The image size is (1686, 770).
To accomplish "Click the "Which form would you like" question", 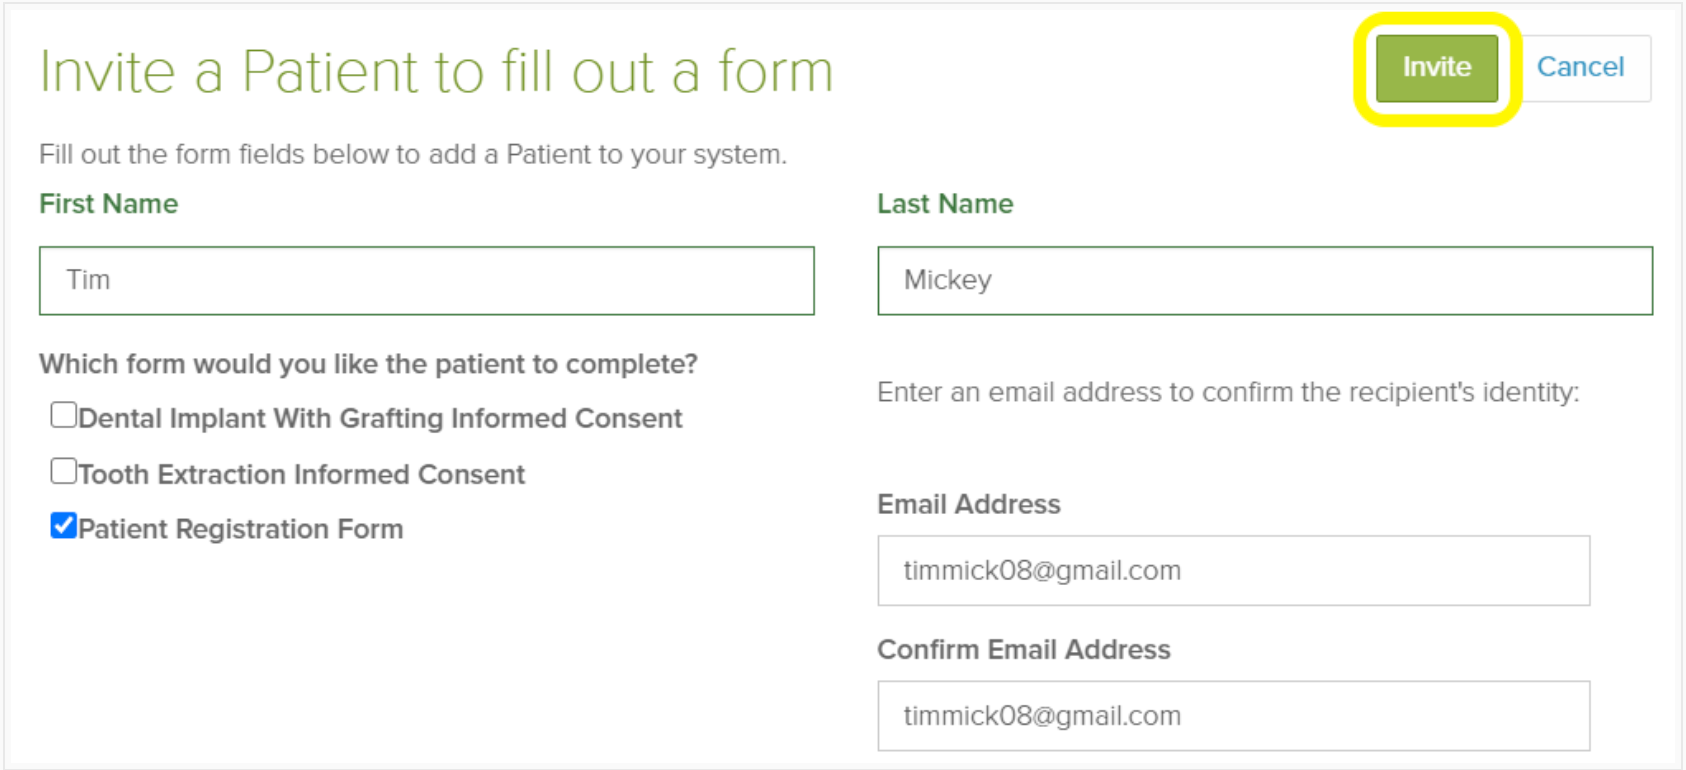I will 368,364.
